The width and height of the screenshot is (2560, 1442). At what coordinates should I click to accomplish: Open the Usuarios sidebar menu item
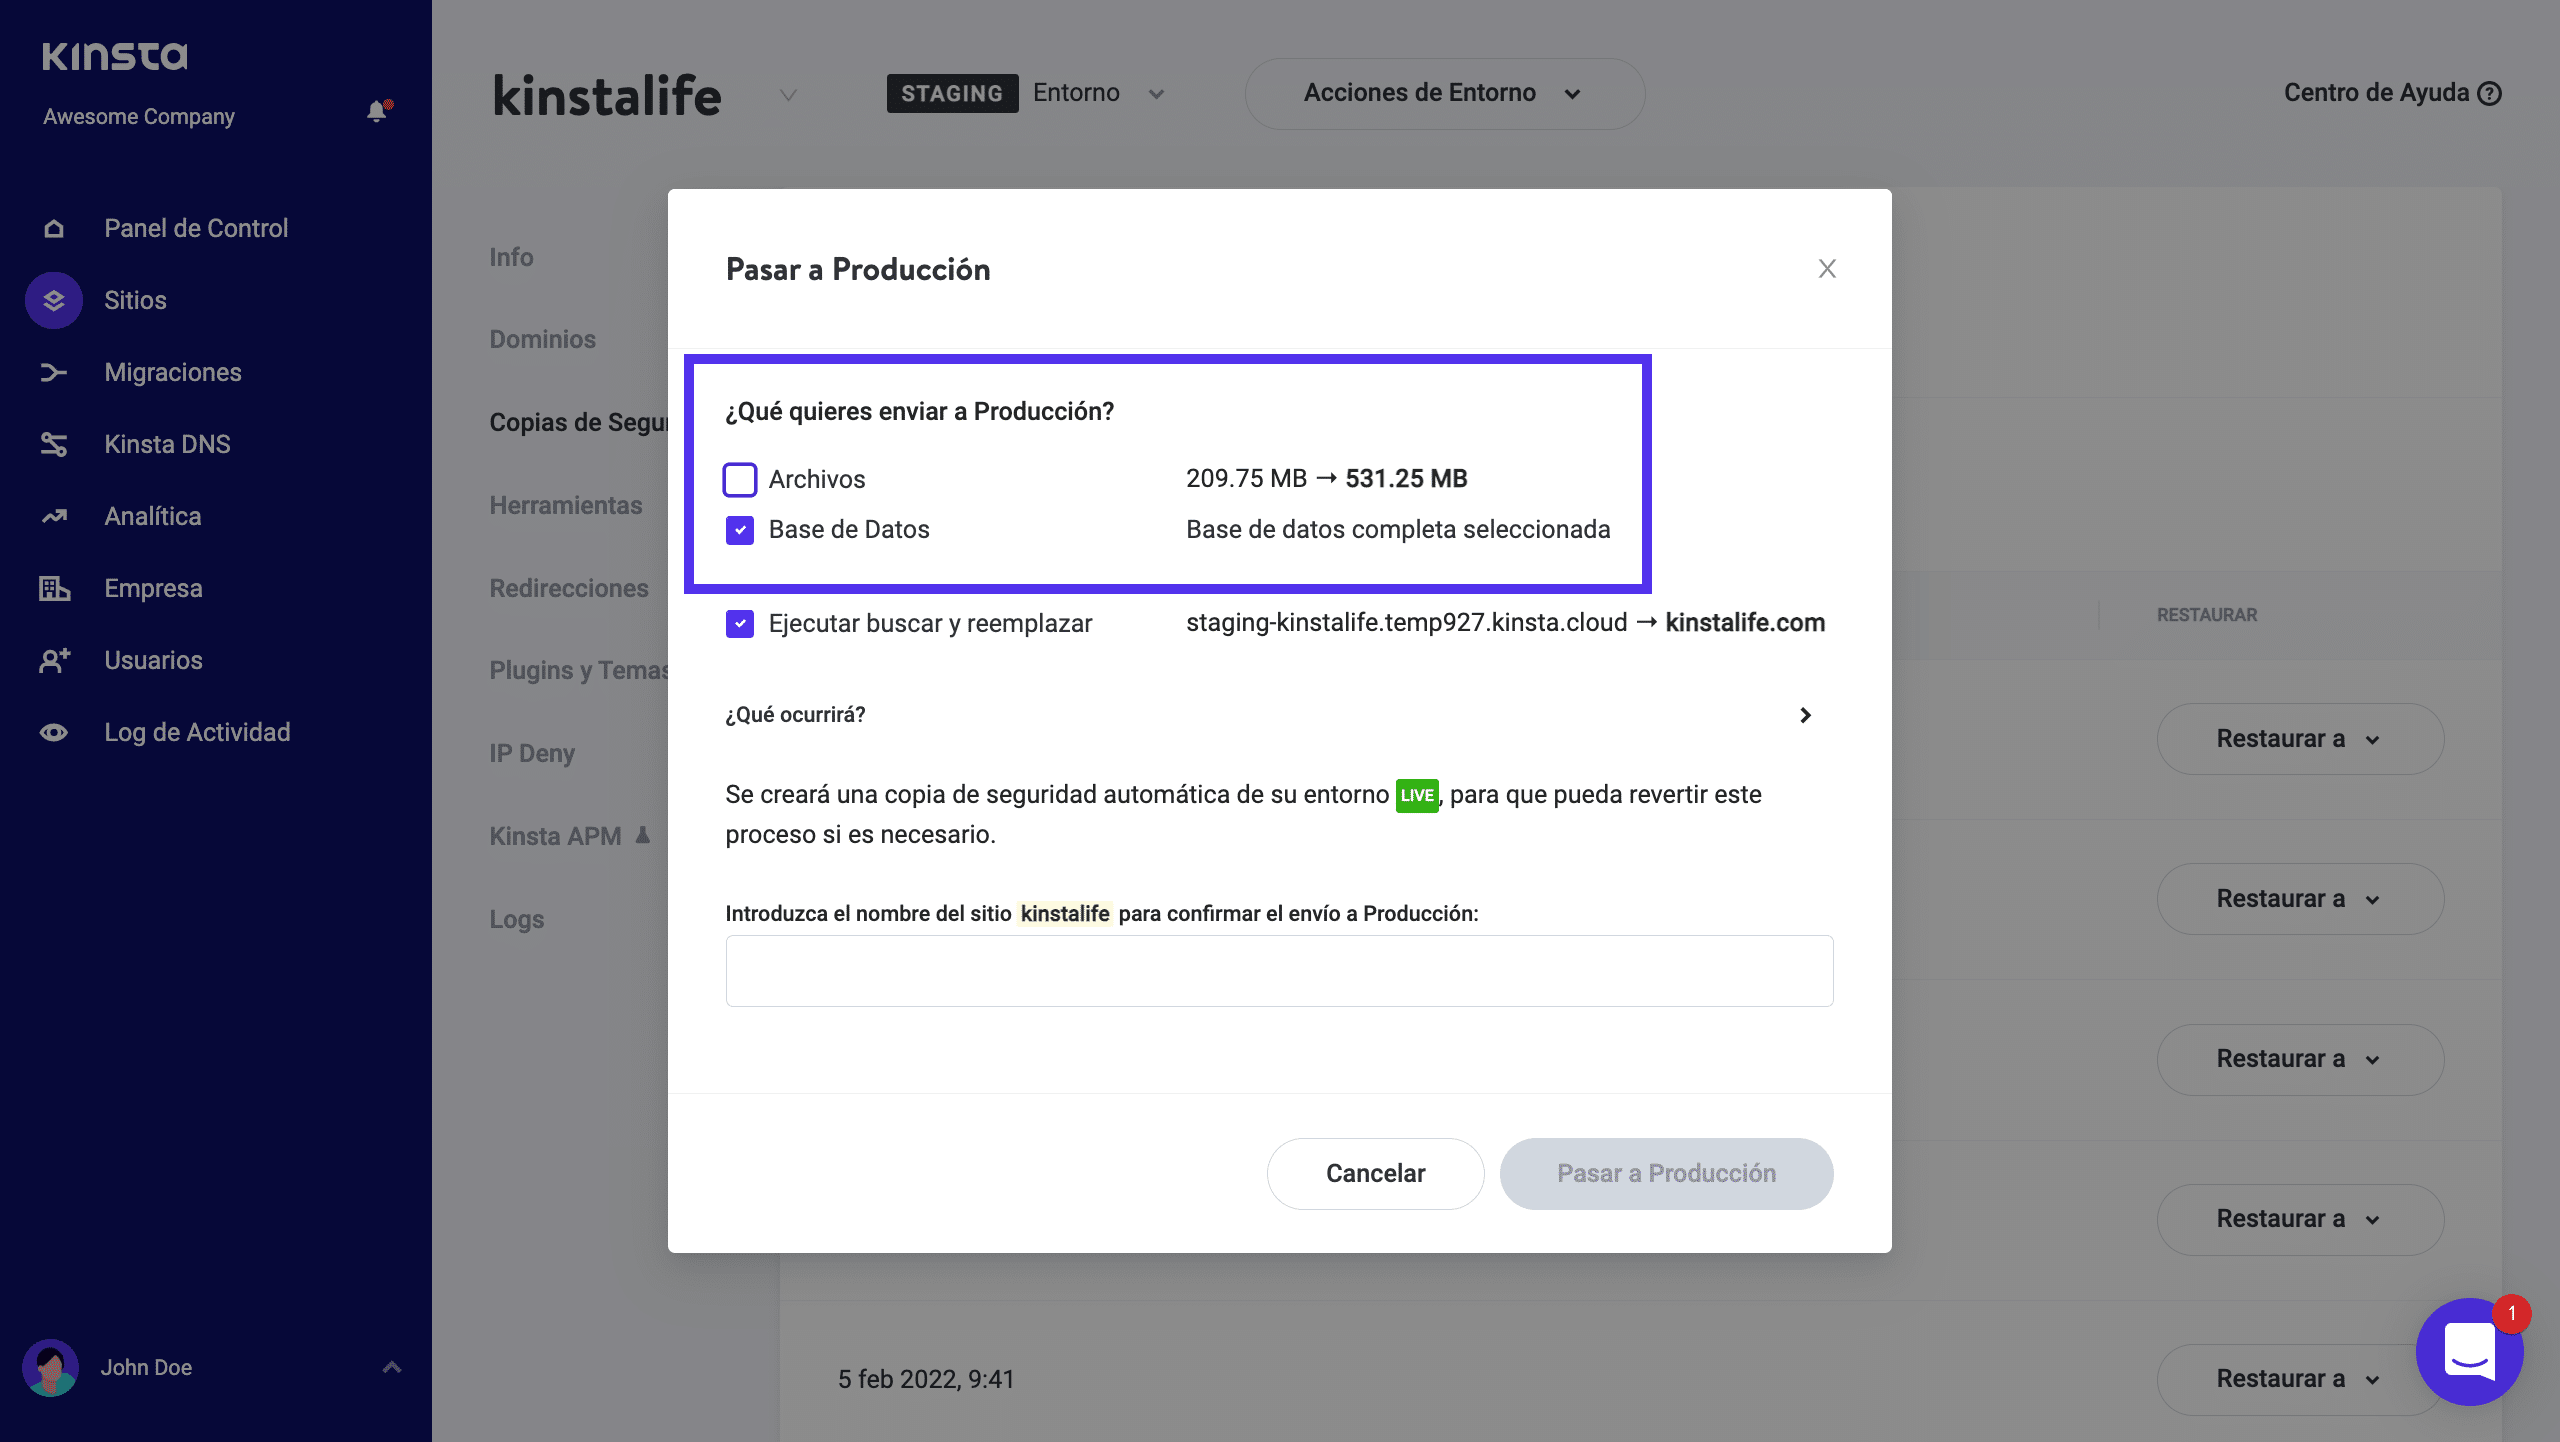tap(153, 661)
